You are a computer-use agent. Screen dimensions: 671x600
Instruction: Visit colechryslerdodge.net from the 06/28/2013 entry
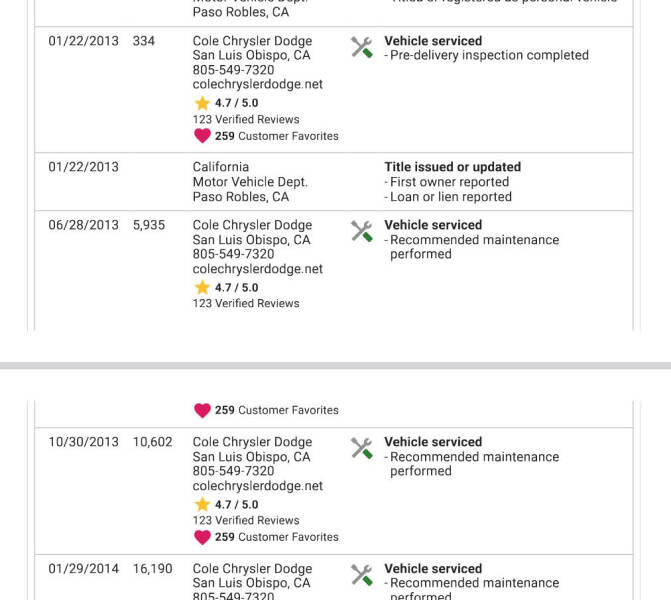(x=257, y=269)
